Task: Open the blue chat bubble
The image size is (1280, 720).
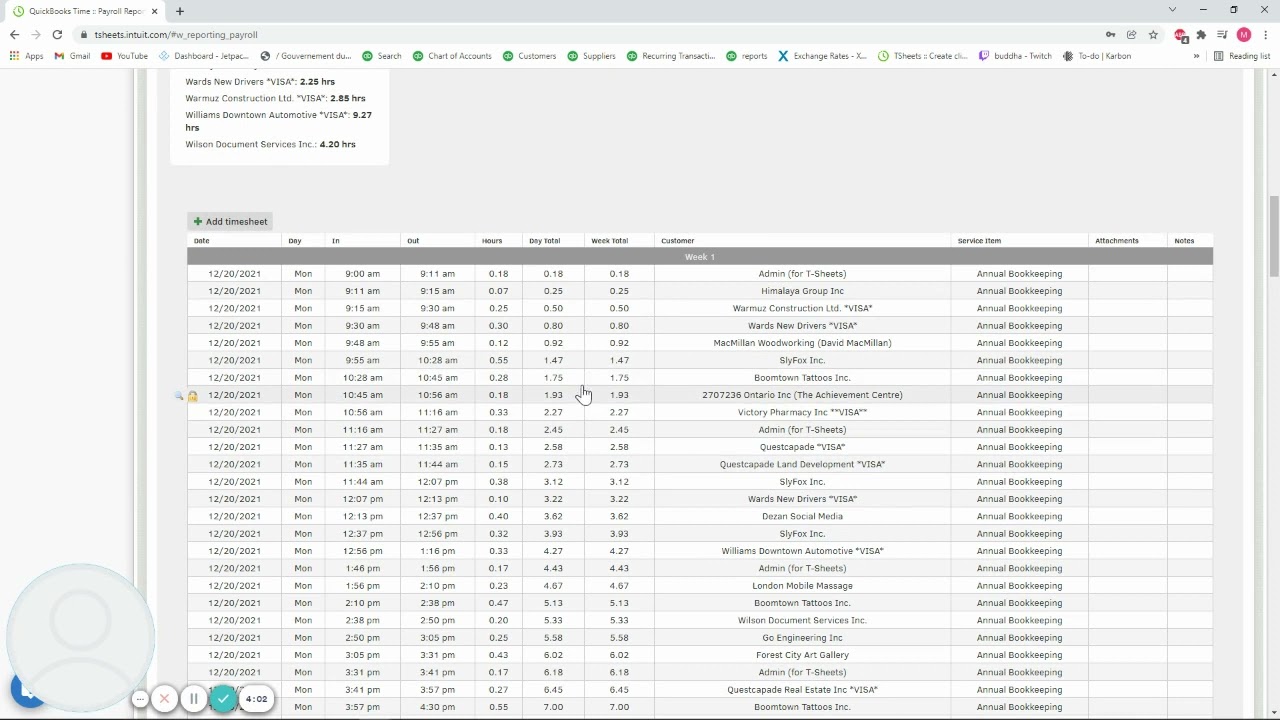Action: pos(27,691)
